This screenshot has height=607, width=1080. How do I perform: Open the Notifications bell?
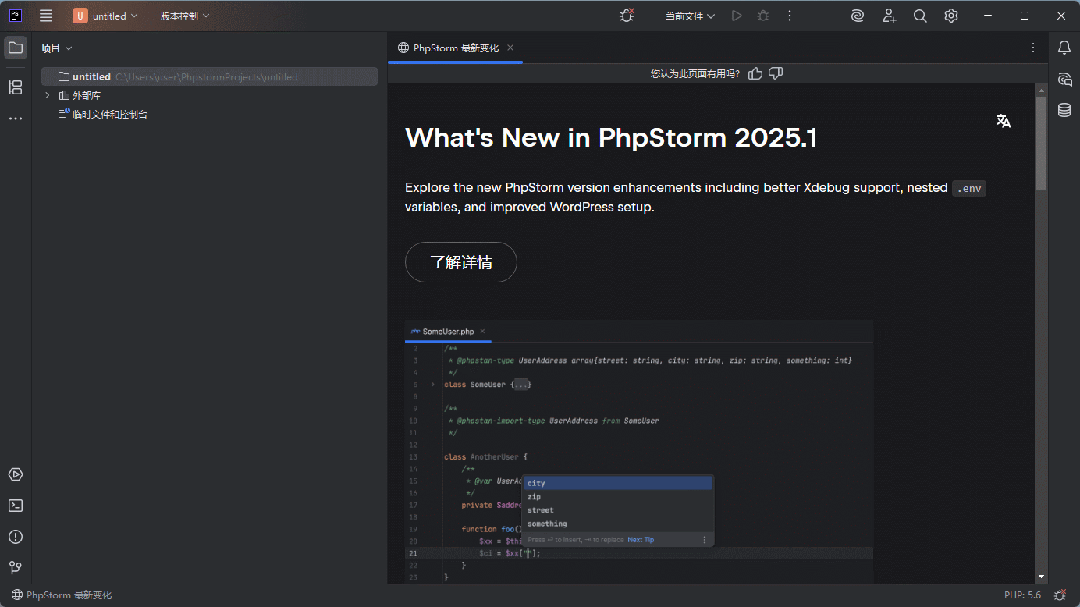(1064, 48)
